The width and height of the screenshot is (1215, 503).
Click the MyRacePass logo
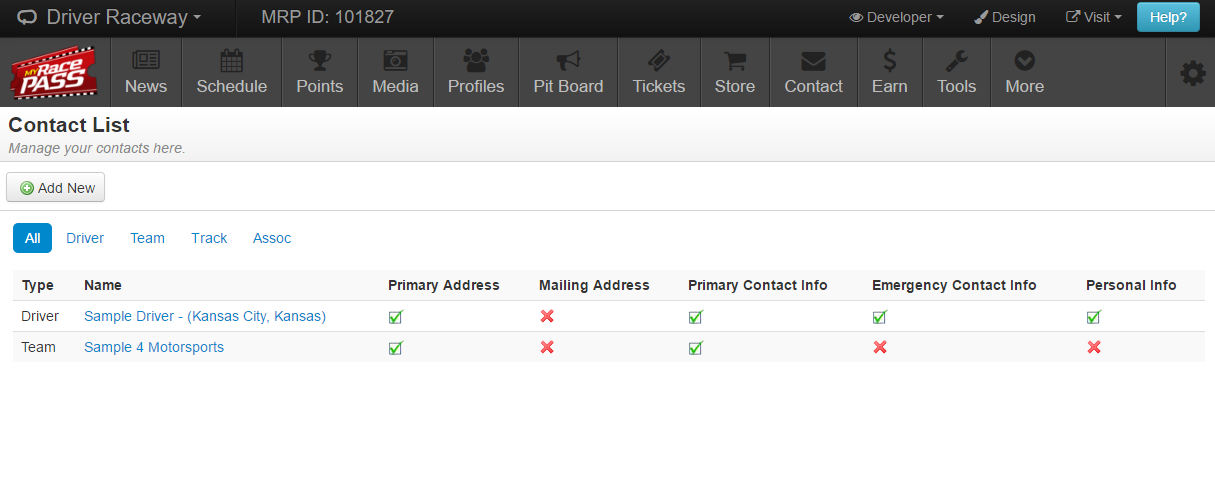point(54,73)
